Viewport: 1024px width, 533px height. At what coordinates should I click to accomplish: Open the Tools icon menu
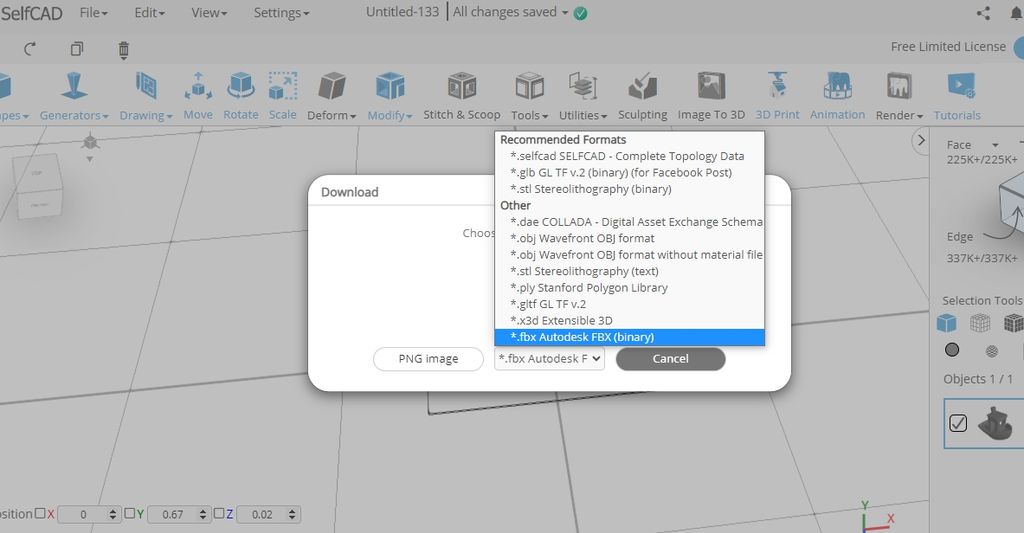coord(530,97)
